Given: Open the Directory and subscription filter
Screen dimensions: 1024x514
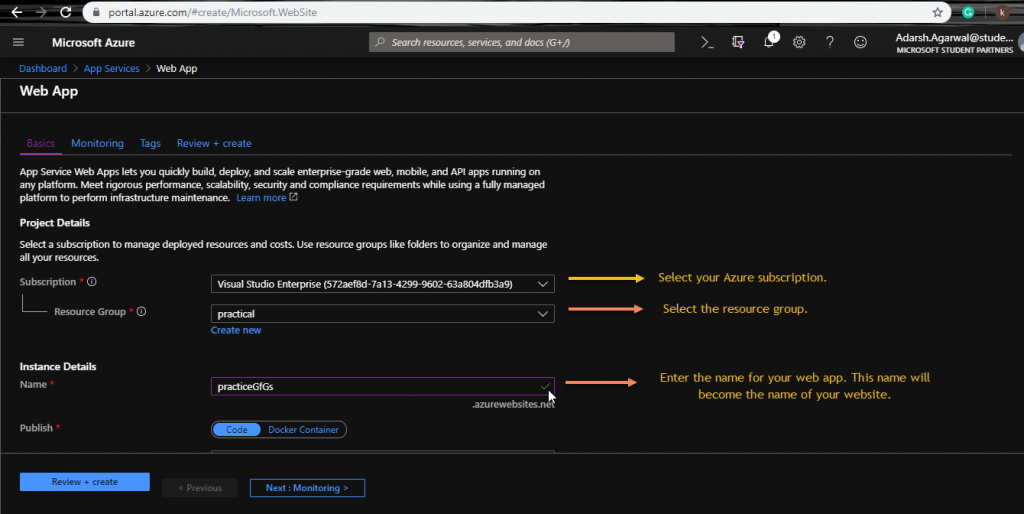Looking at the screenshot, I should tap(738, 42).
